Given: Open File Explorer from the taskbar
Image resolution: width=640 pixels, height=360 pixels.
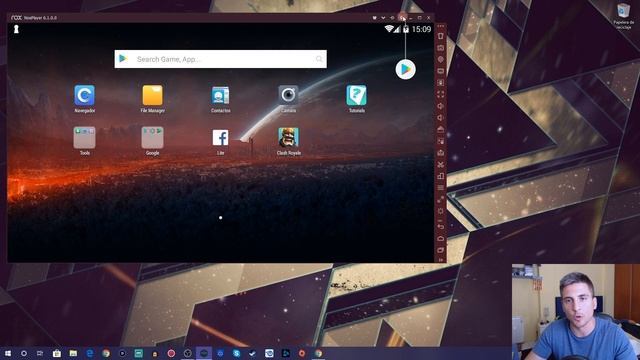Looking at the screenshot, I should click(x=73, y=353).
